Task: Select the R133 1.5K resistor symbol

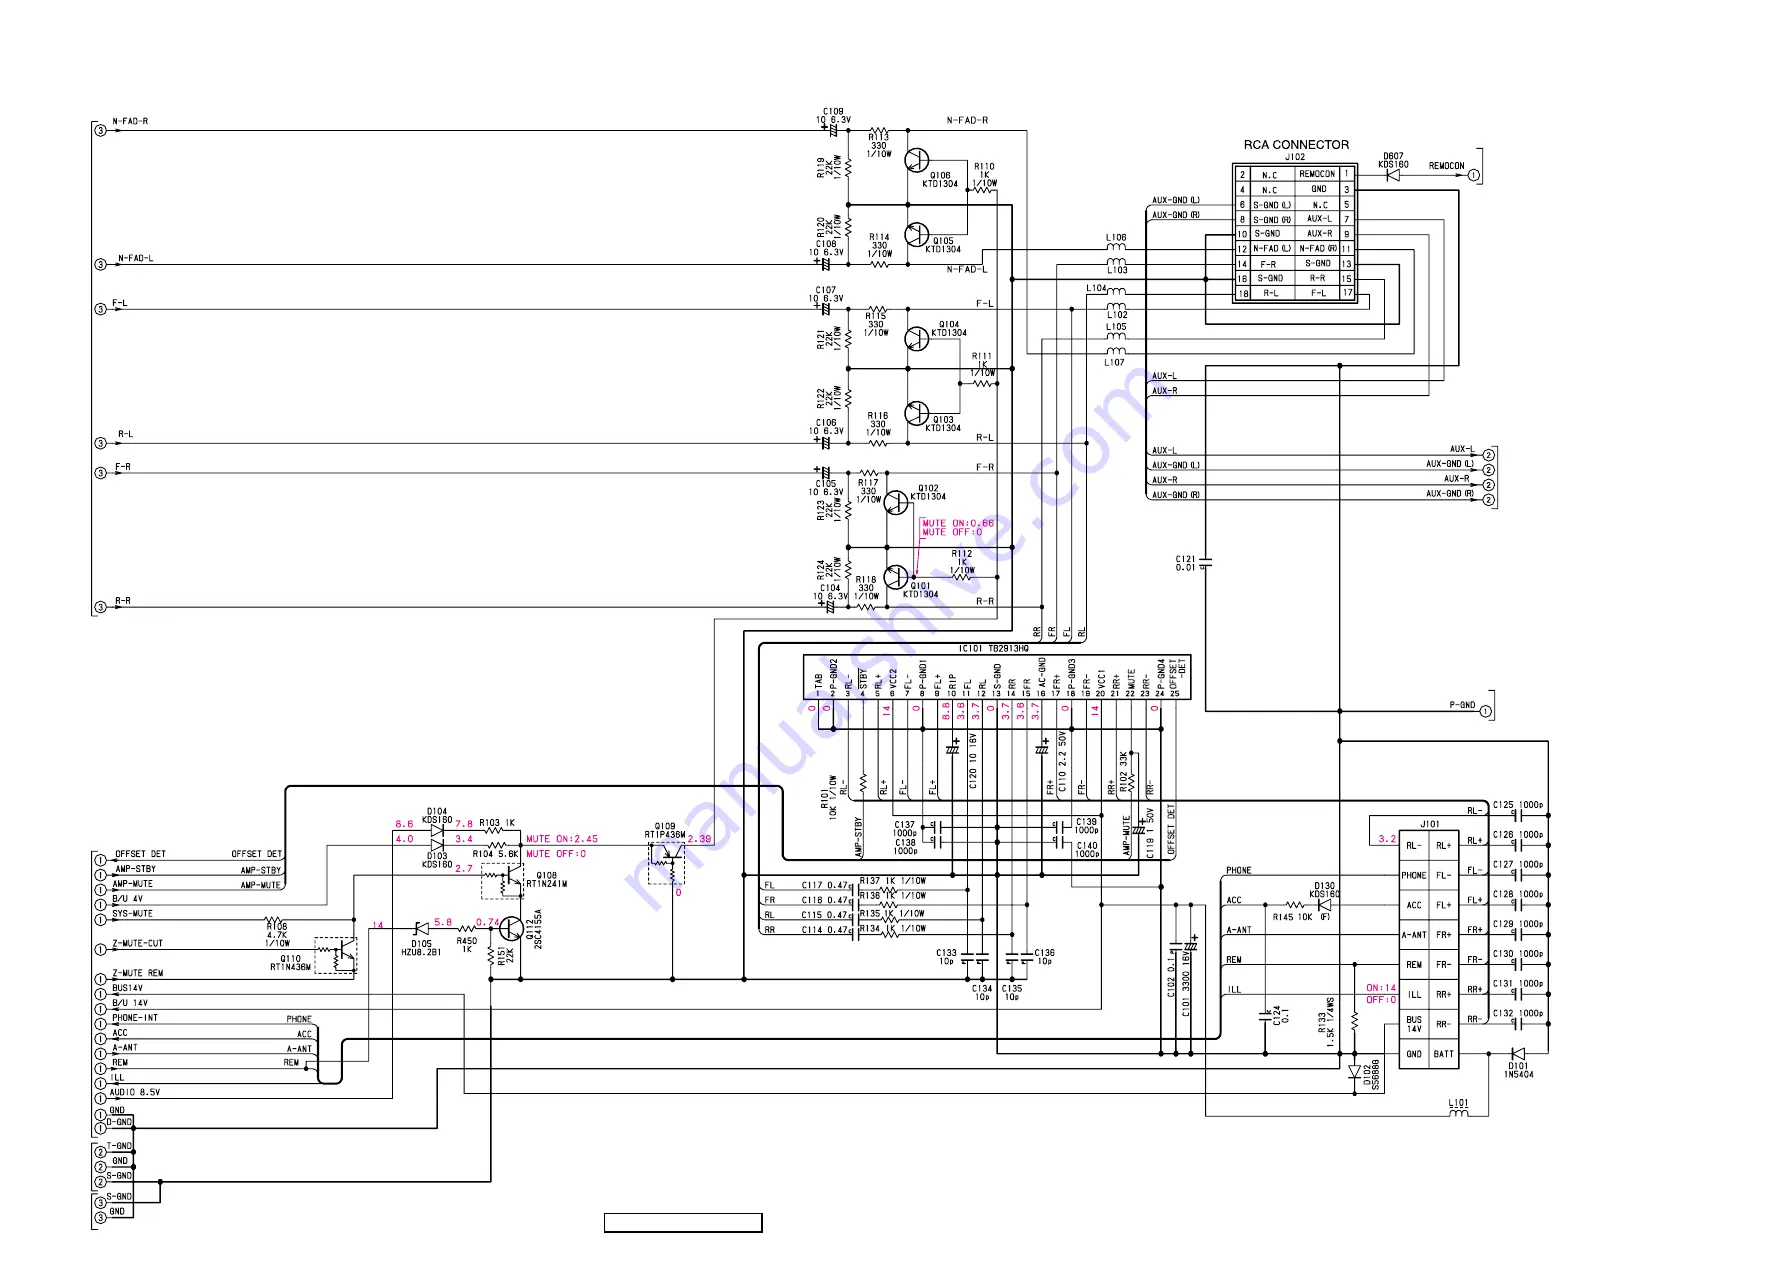Action: tap(1355, 1022)
